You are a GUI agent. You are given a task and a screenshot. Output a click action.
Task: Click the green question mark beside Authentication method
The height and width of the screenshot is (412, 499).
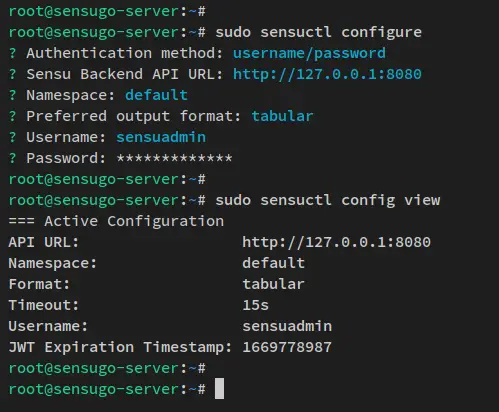pyautogui.click(x=13, y=53)
